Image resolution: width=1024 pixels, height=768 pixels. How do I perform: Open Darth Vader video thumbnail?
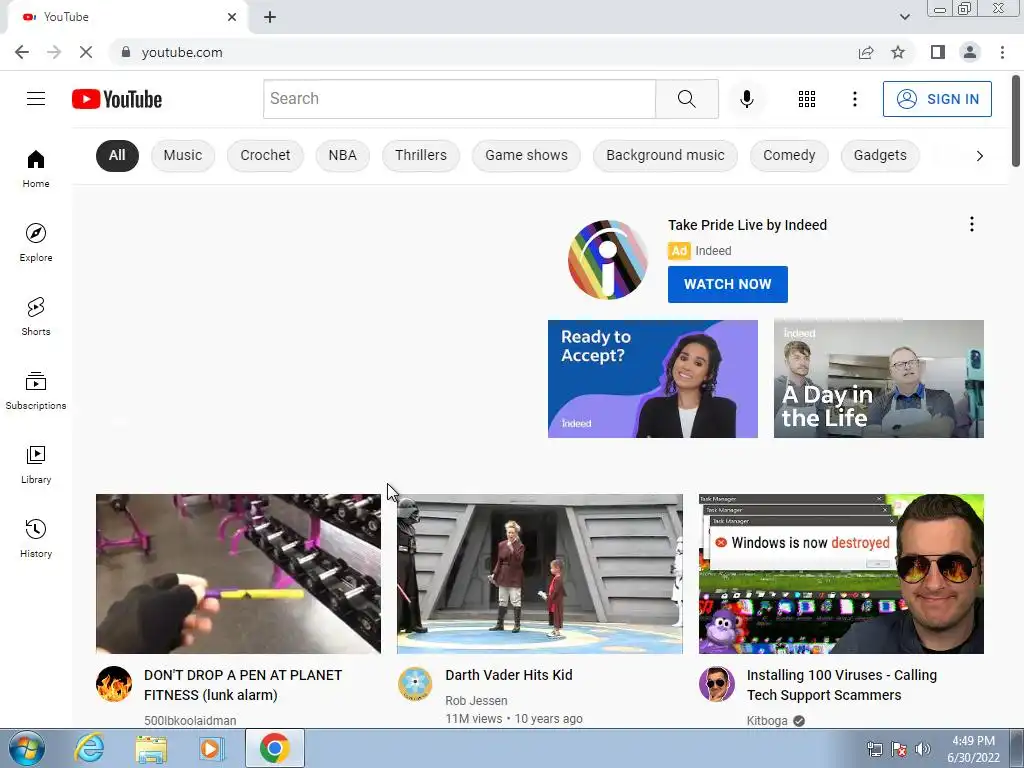tap(539, 573)
